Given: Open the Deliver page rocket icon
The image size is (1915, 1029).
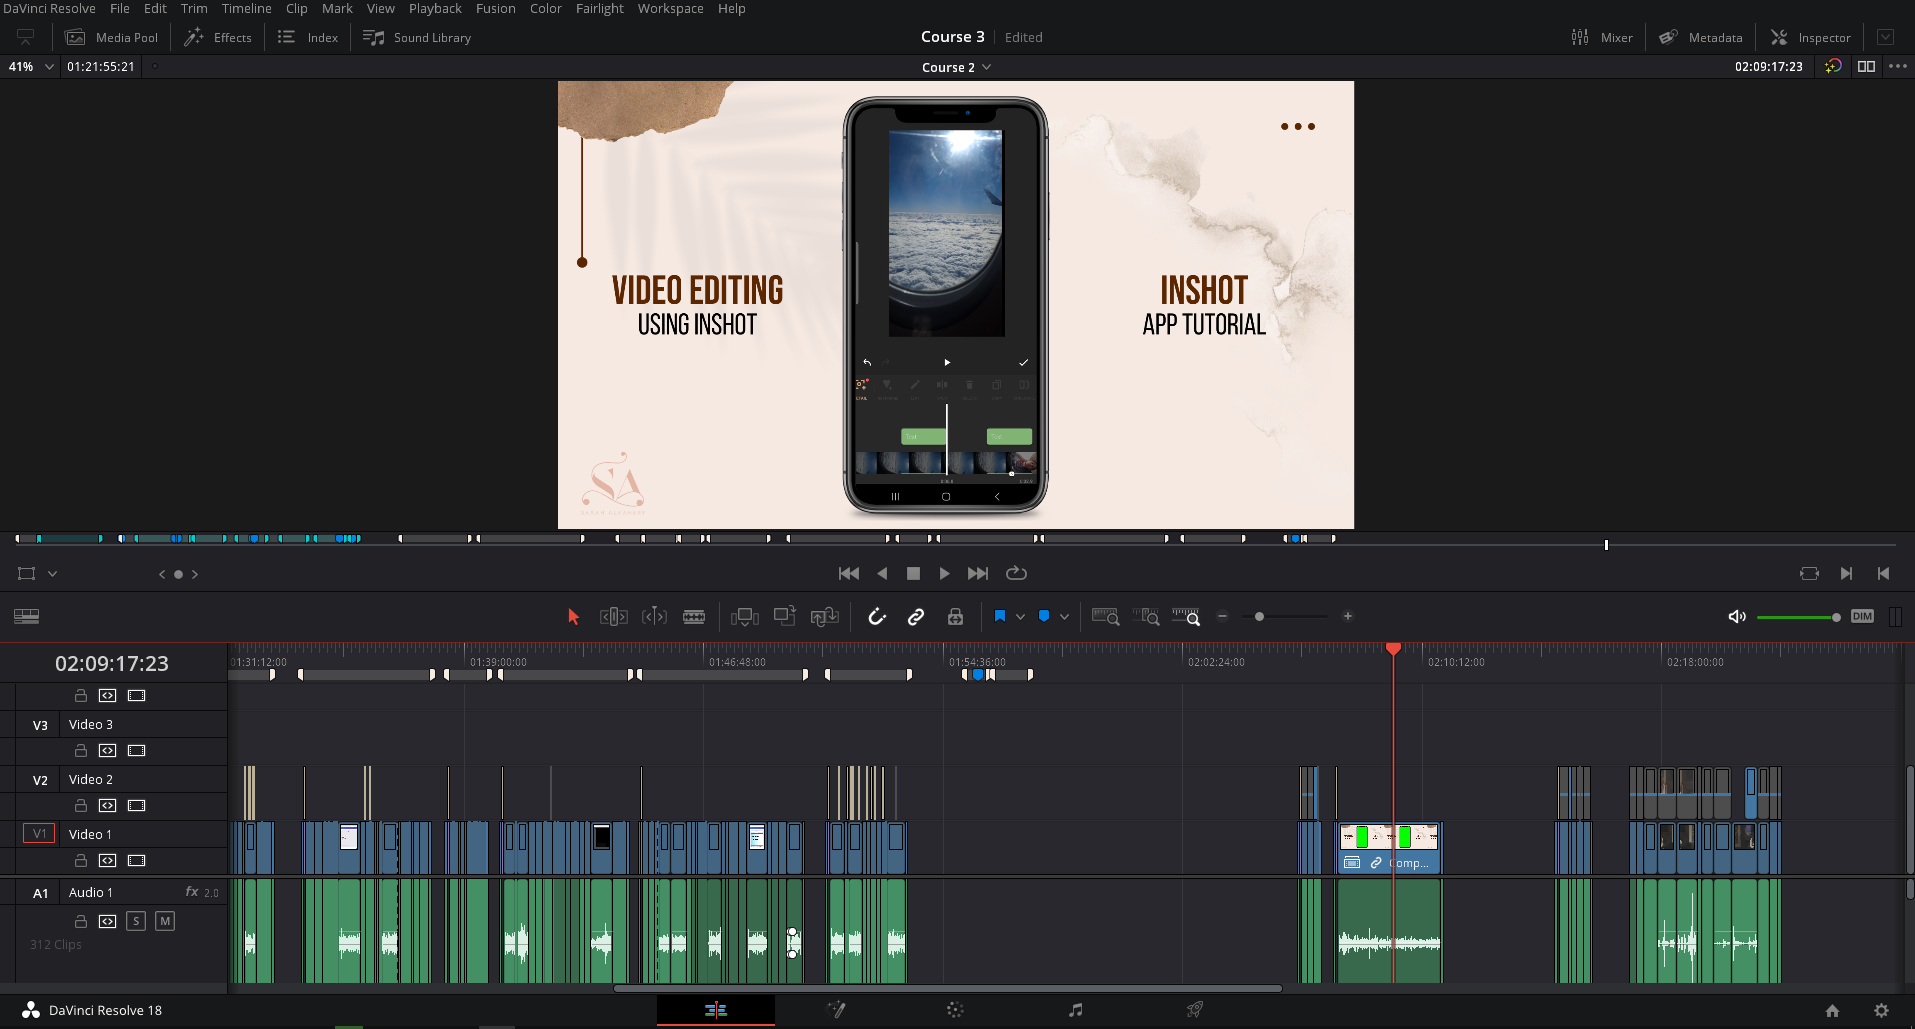Looking at the screenshot, I should tap(1194, 1010).
